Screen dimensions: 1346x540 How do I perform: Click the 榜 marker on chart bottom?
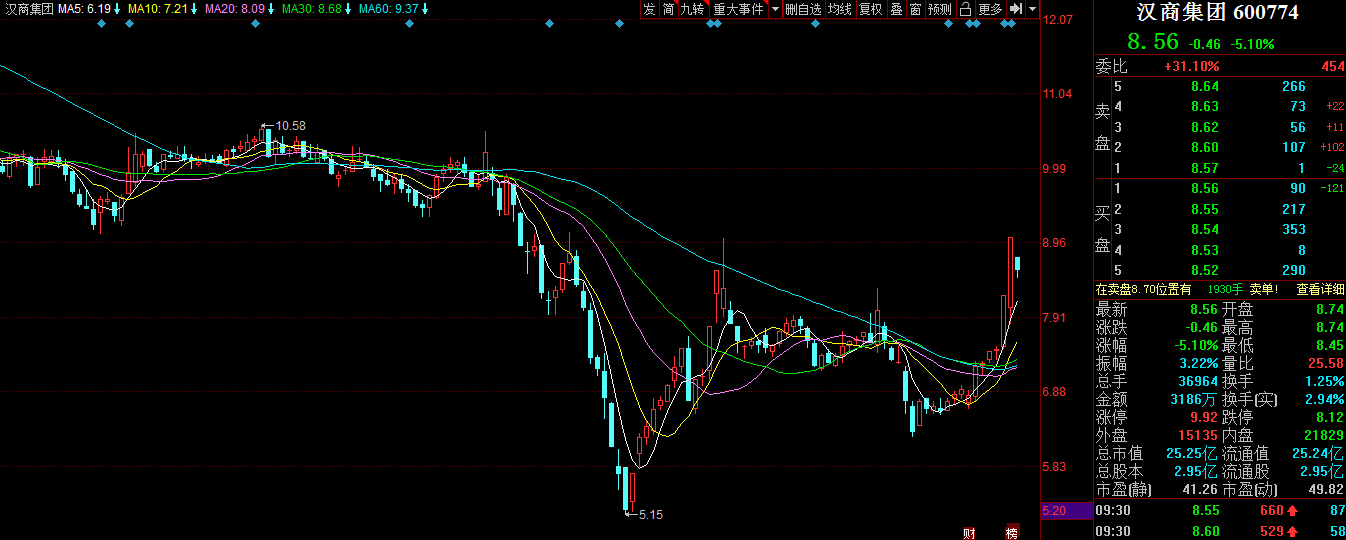point(1012,532)
